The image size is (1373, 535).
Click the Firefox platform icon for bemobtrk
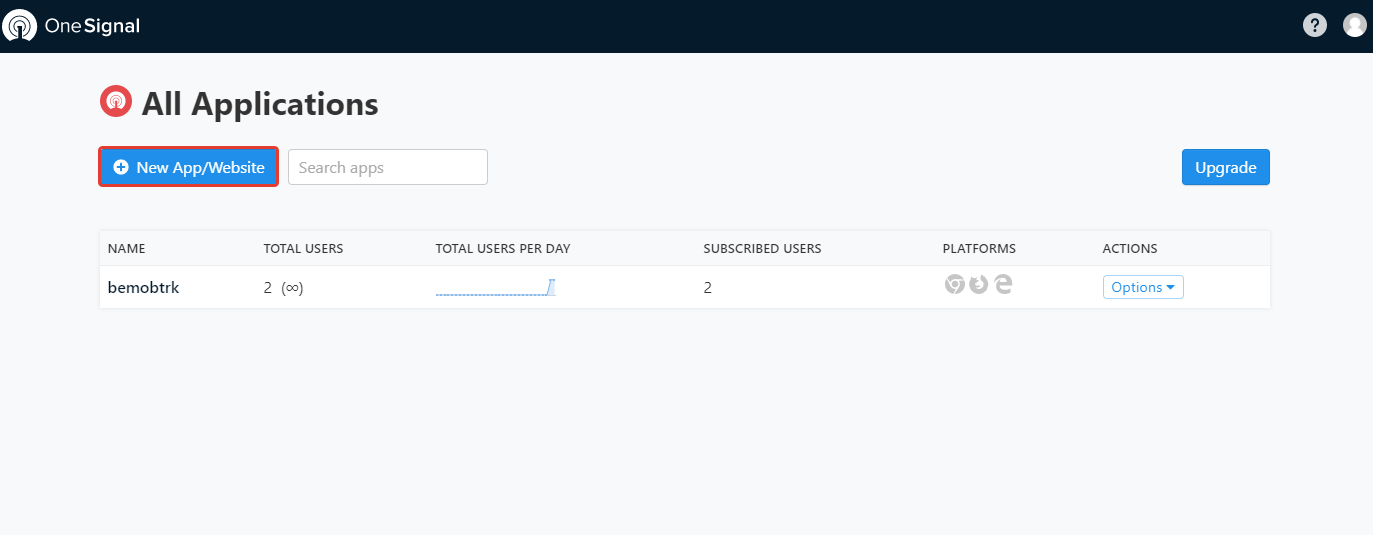click(979, 285)
